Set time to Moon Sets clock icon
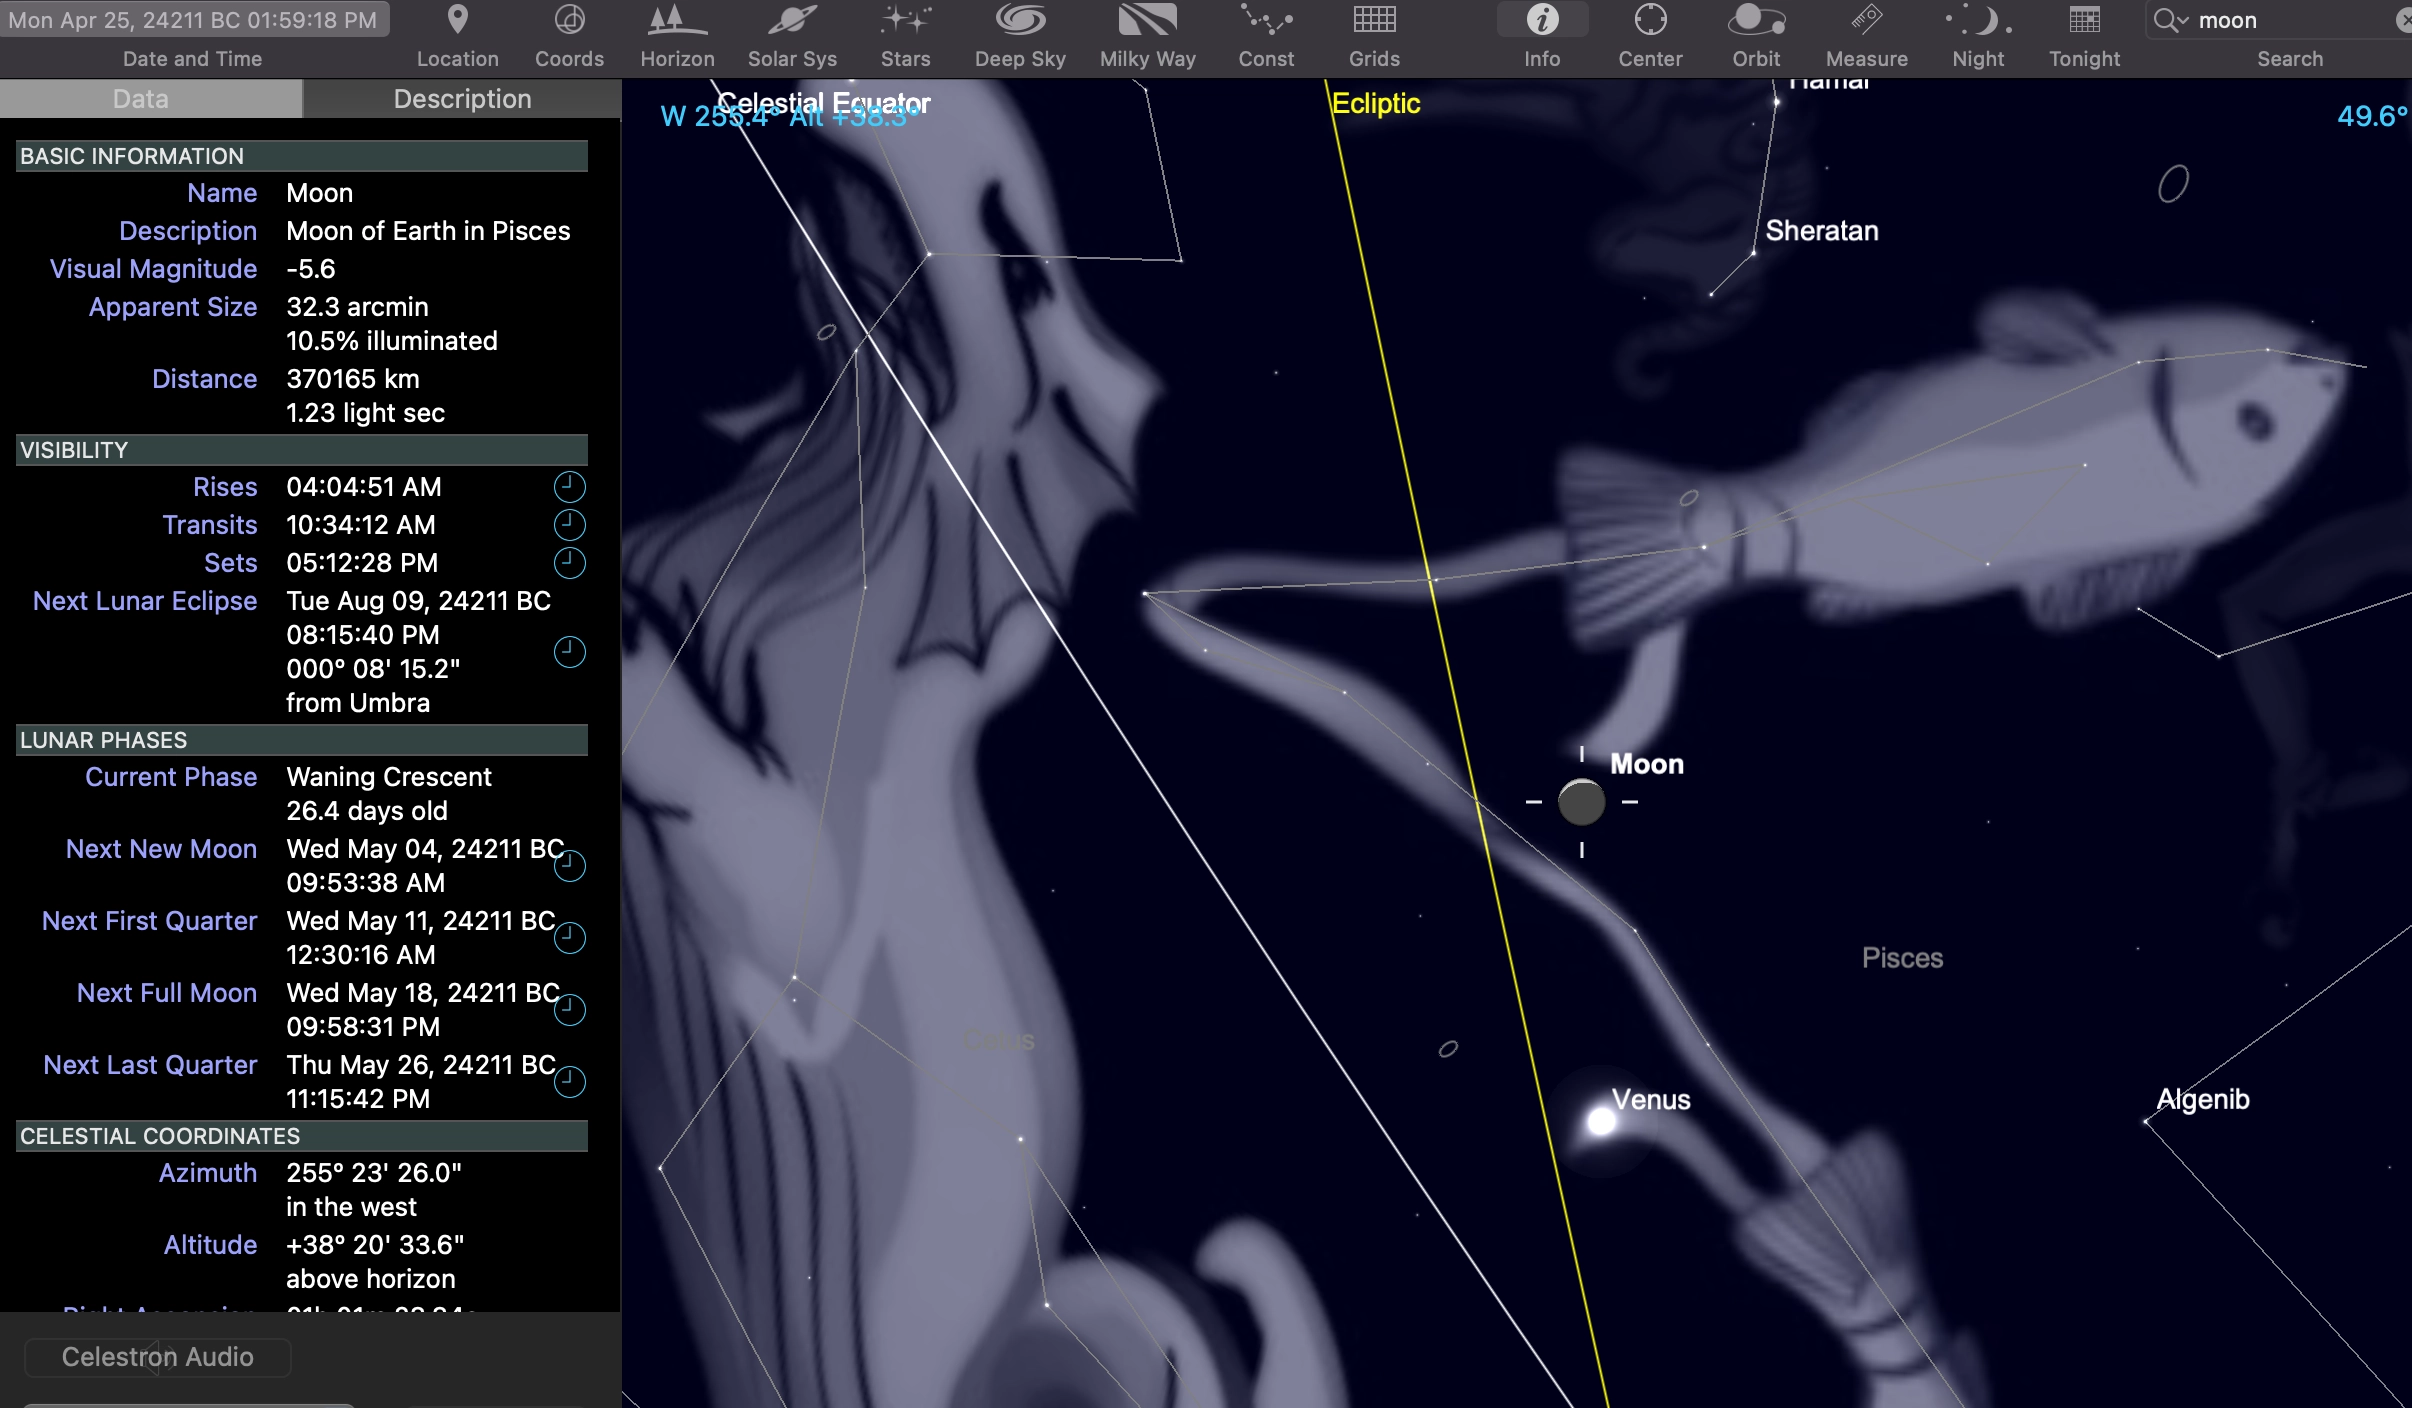Screen dimensions: 2412x1408 [x=569, y=563]
